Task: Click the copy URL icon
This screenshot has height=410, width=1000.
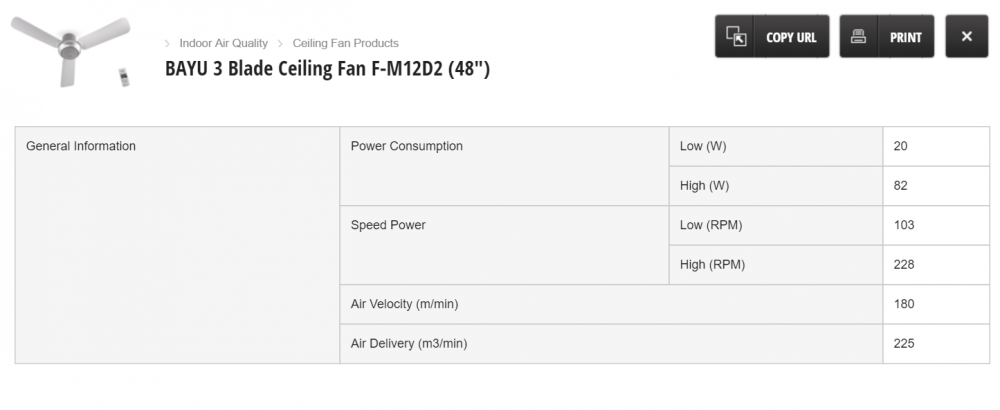Action: click(x=736, y=37)
